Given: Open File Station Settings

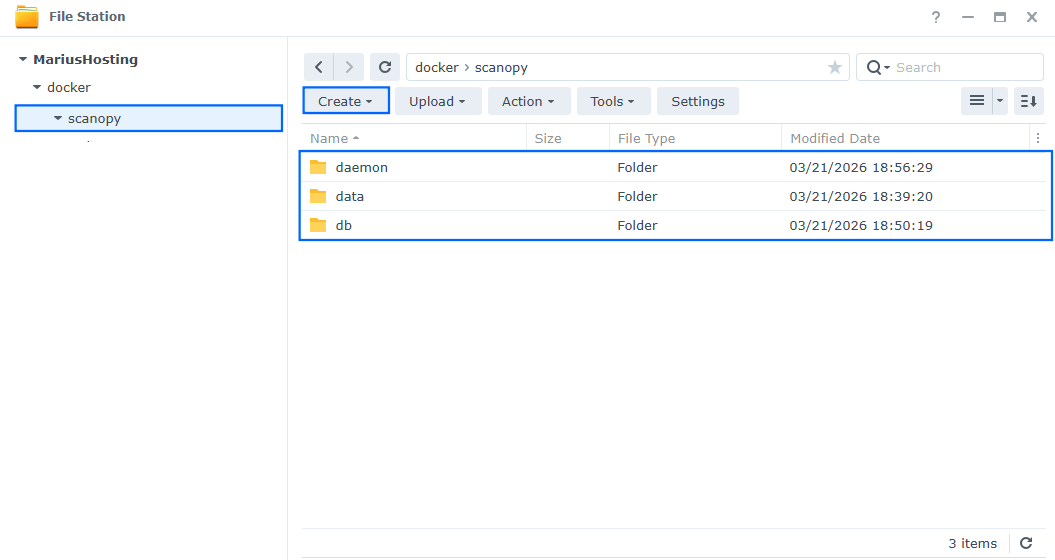Looking at the screenshot, I should click(x=698, y=101).
